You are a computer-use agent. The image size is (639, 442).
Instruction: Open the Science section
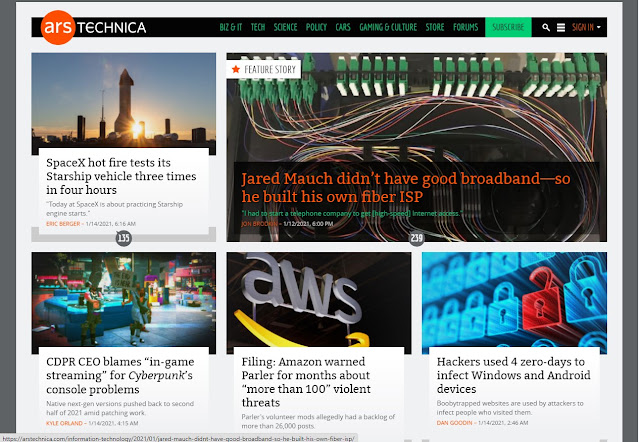(x=285, y=27)
